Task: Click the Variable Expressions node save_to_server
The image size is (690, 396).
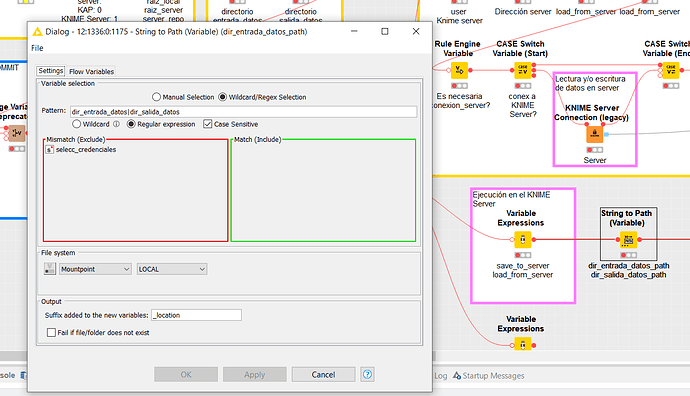Action: 522,240
